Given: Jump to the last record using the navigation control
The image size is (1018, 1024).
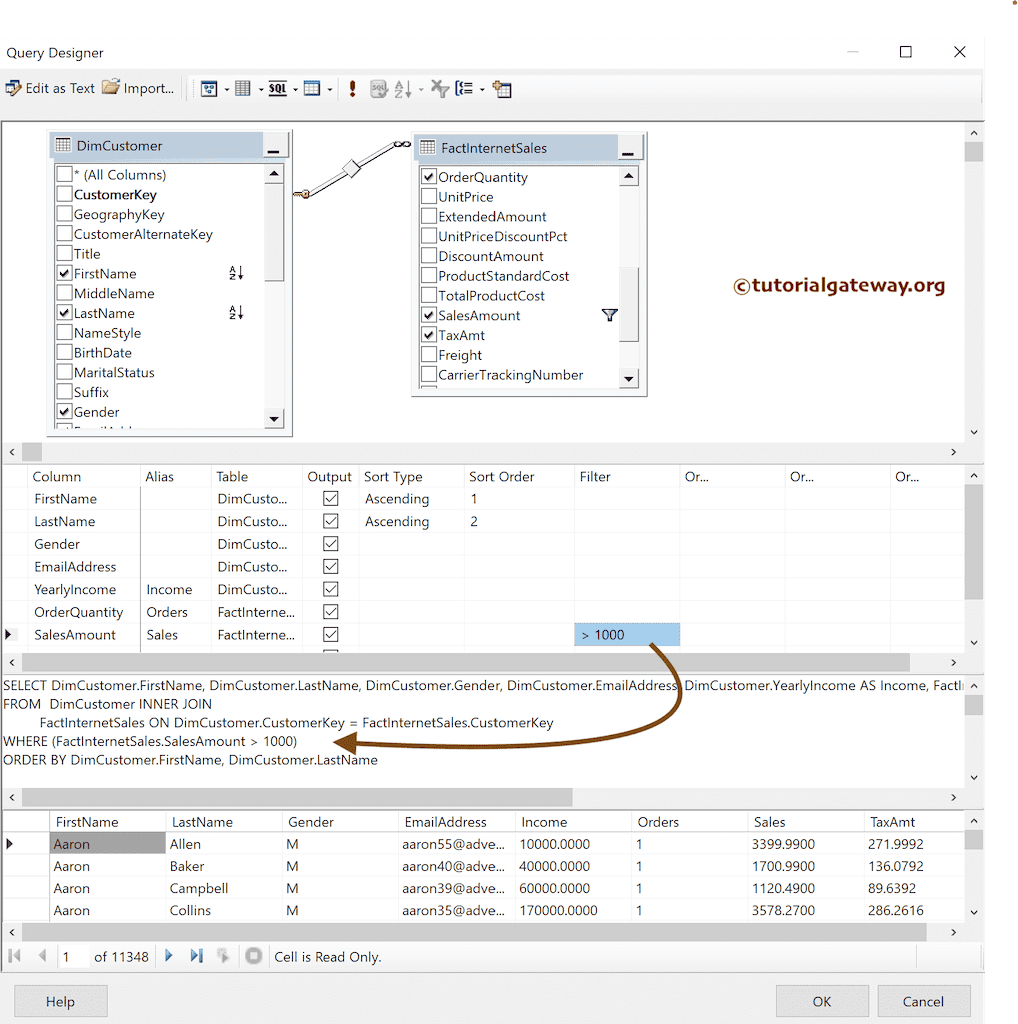Looking at the screenshot, I should coord(194,956).
